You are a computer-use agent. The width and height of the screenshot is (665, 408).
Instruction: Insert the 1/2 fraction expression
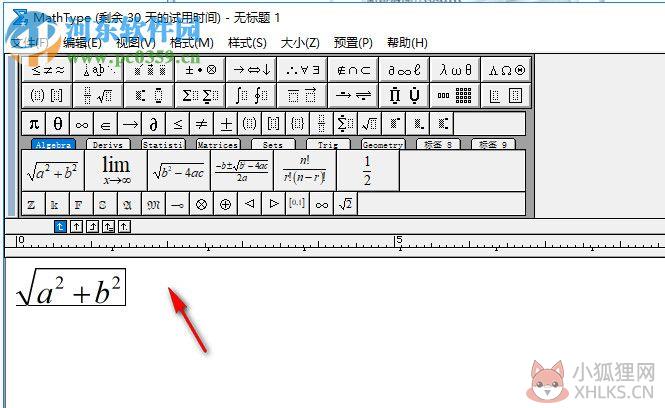pyautogui.click(x=368, y=170)
